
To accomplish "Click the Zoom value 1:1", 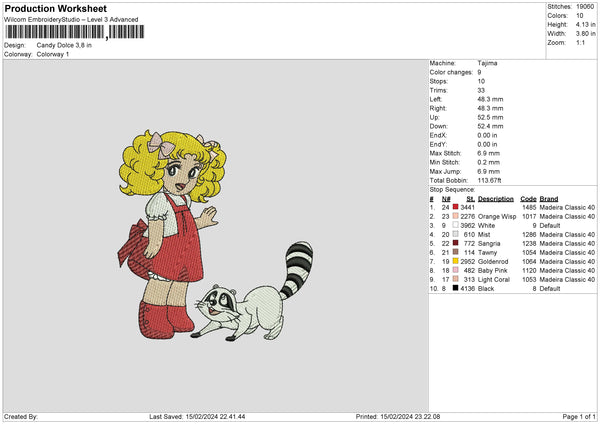I will 580,42.
